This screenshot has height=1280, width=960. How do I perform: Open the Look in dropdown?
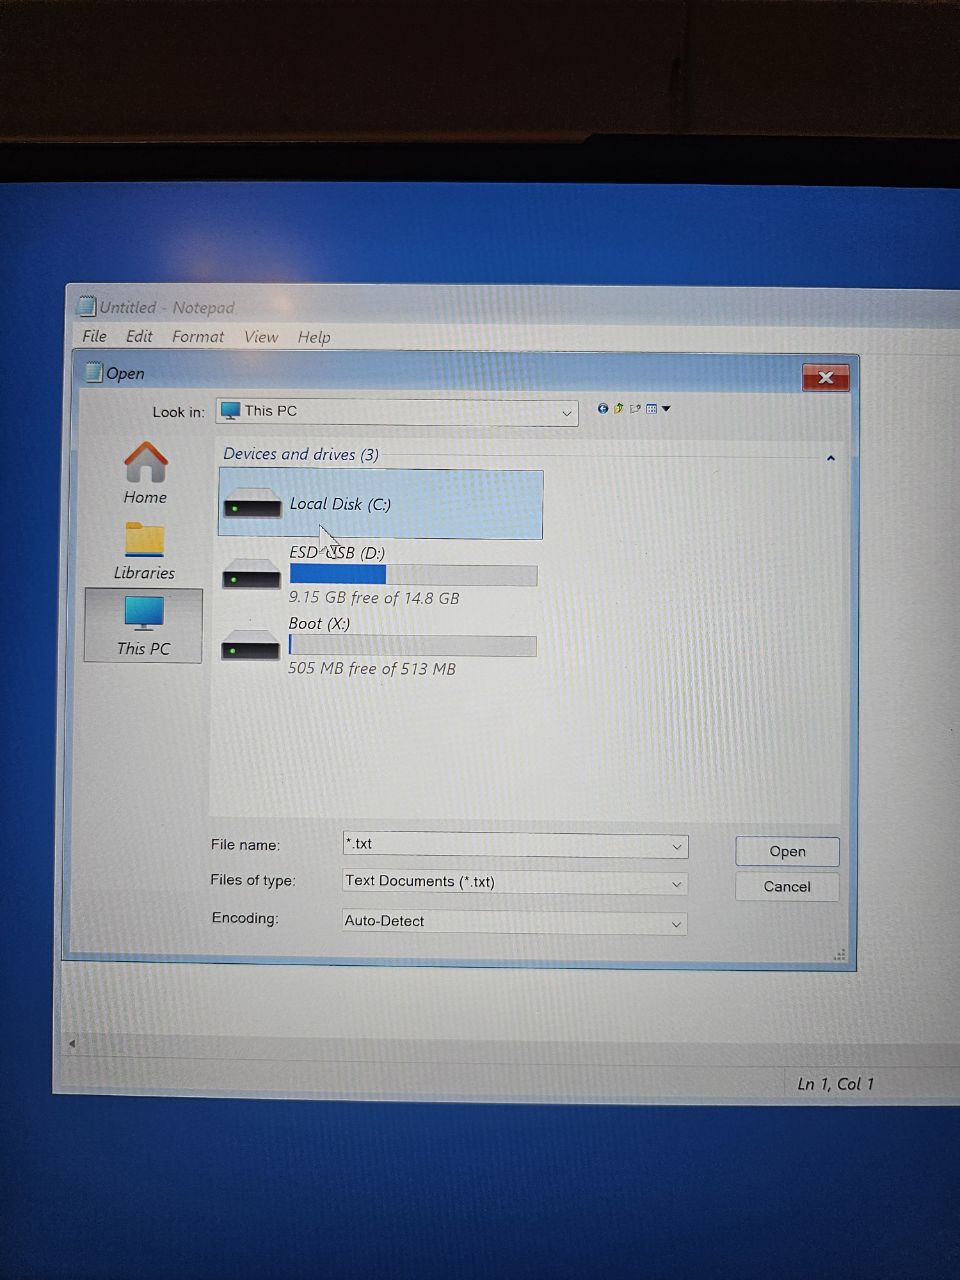click(x=566, y=412)
